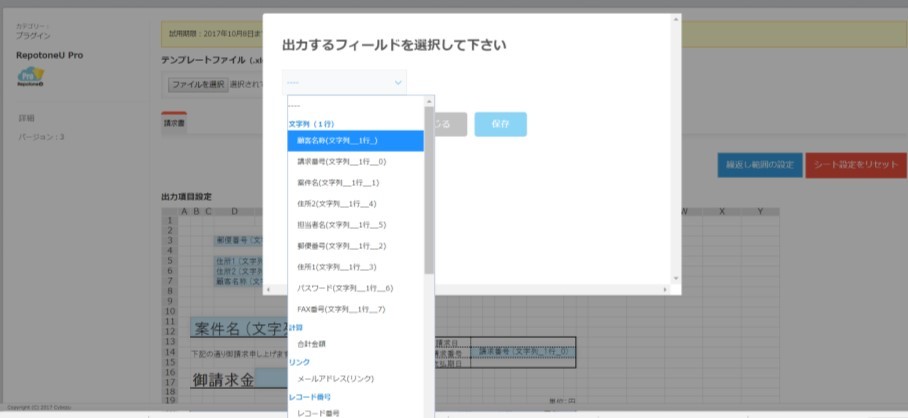Click the 繰返し範囲の設定 button

click(x=760, y=165)
